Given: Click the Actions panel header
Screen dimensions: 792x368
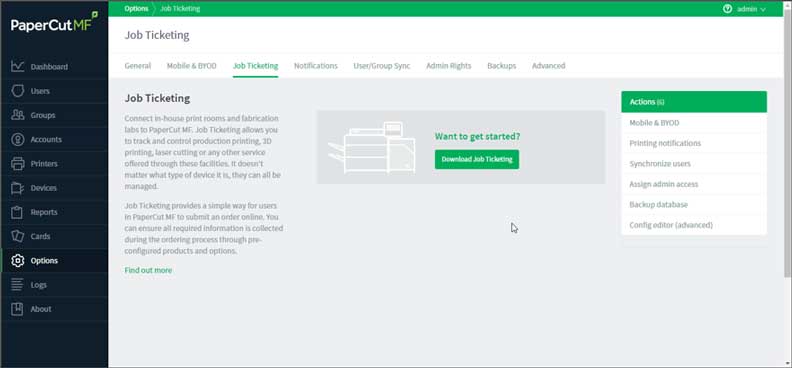Looking at the screenshot, I should [x=694, y=101].
